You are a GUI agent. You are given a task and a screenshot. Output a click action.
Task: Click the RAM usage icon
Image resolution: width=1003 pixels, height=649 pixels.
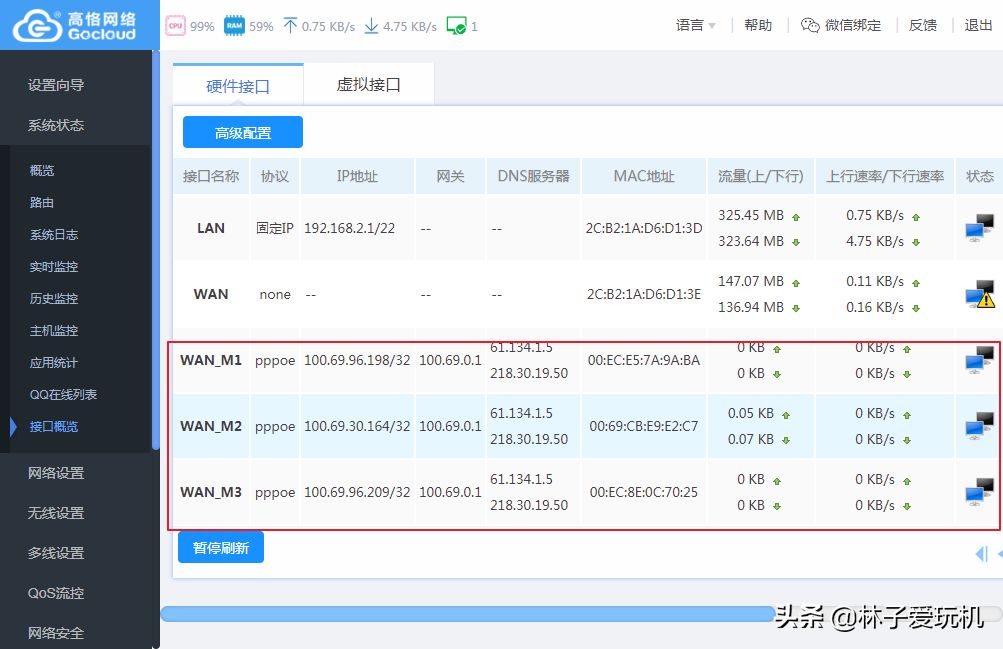(x=234, y=26)
